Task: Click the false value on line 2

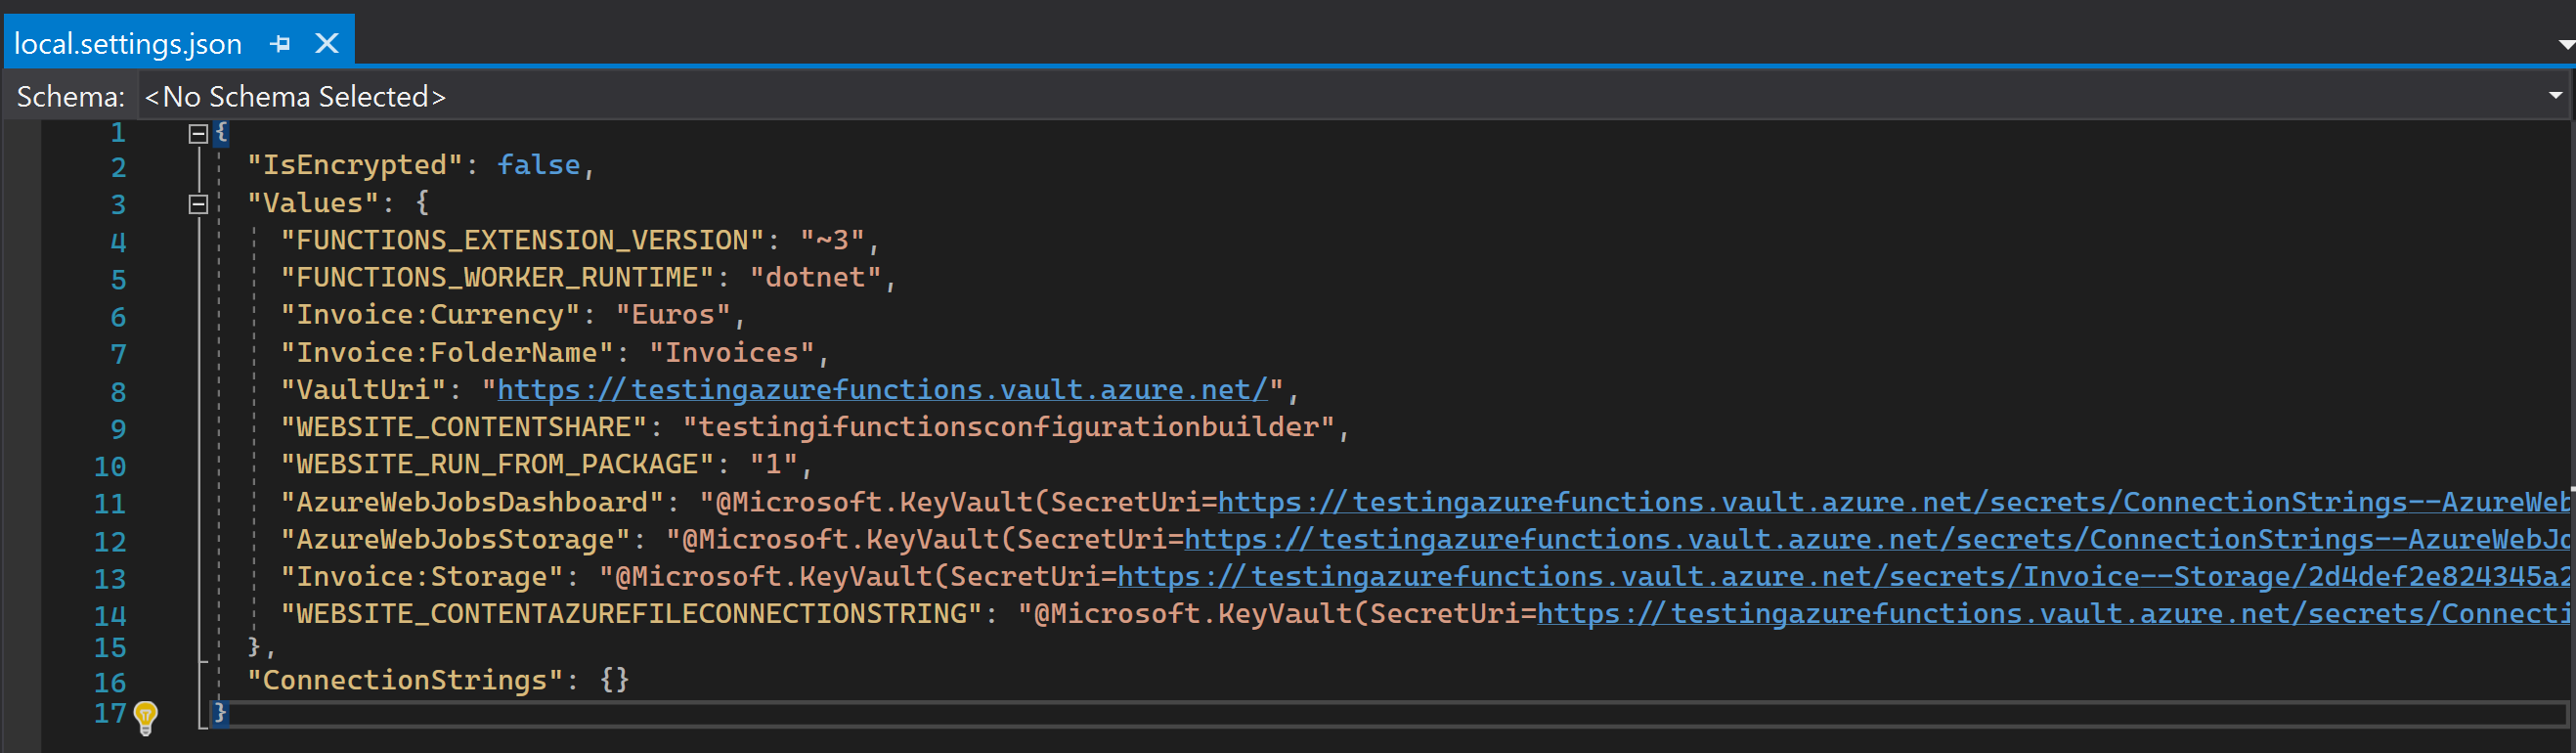Action: tap(539, 165)
